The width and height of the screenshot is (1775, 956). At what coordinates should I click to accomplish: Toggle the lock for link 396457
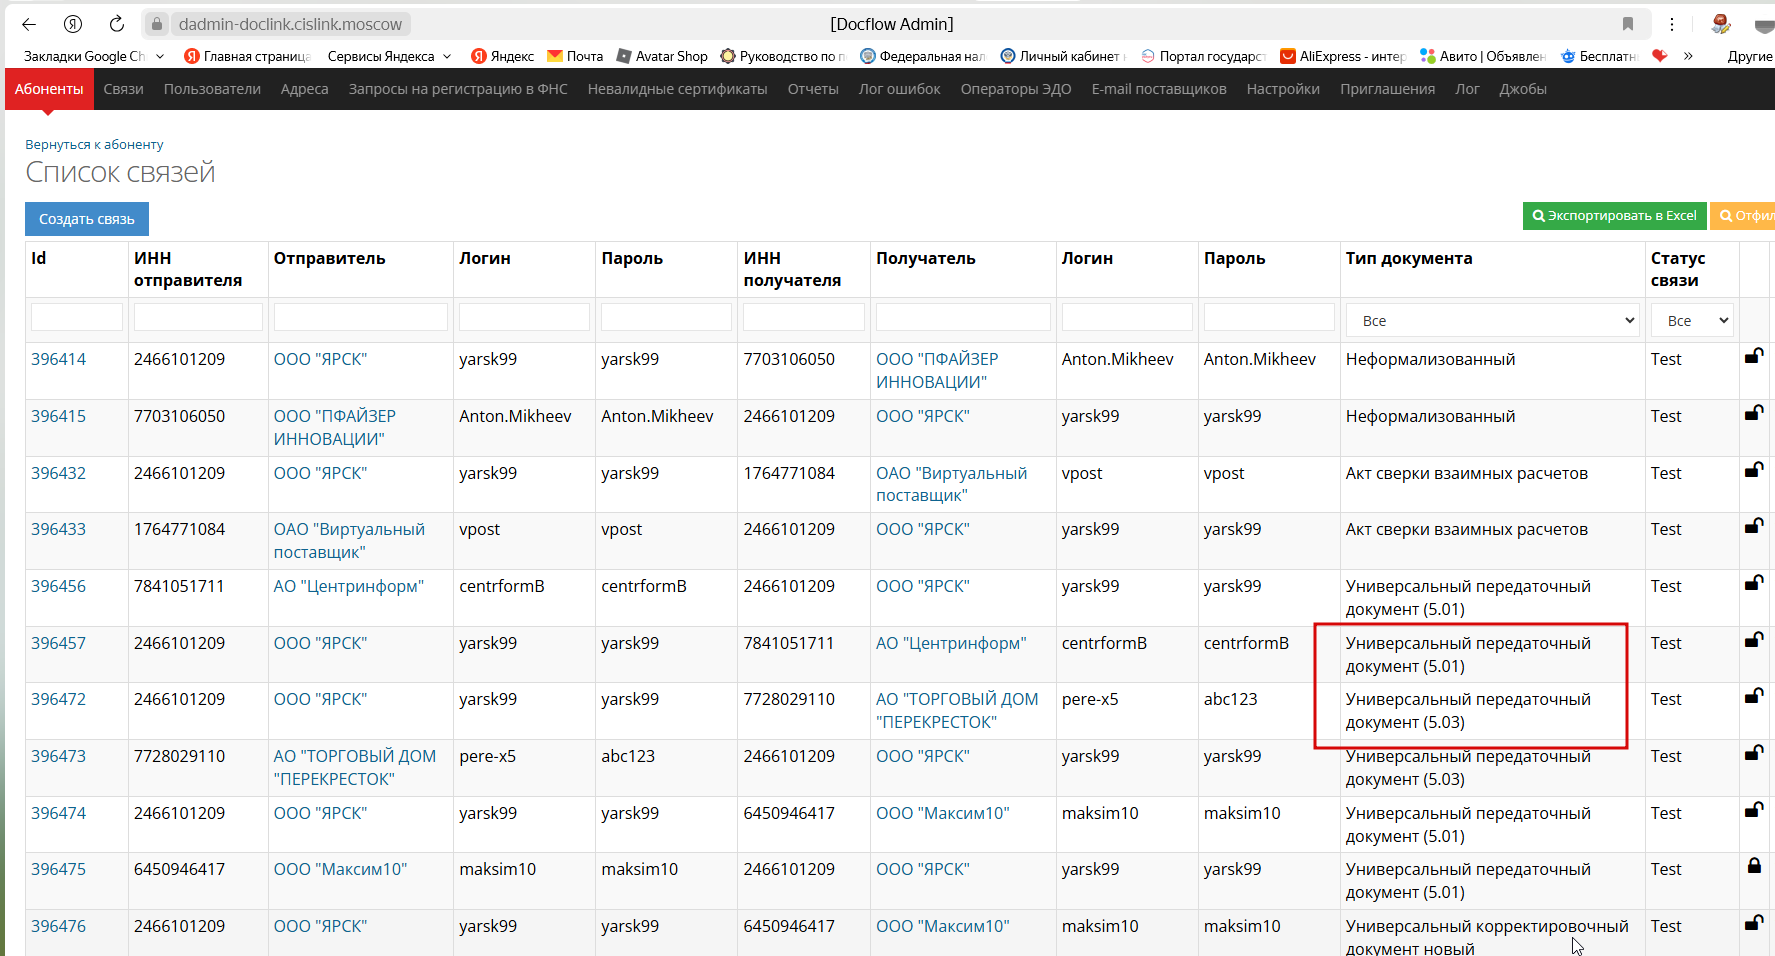tap(1754, 639)
